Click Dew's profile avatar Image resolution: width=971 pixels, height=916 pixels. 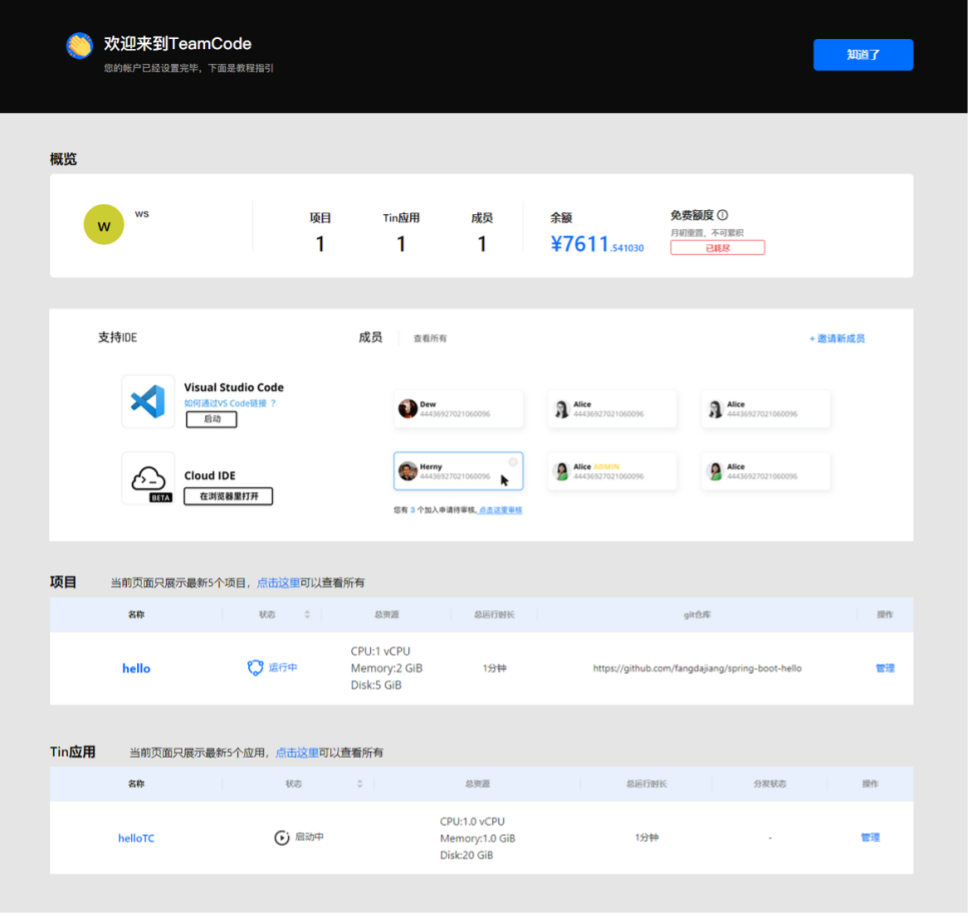[408, 409]
